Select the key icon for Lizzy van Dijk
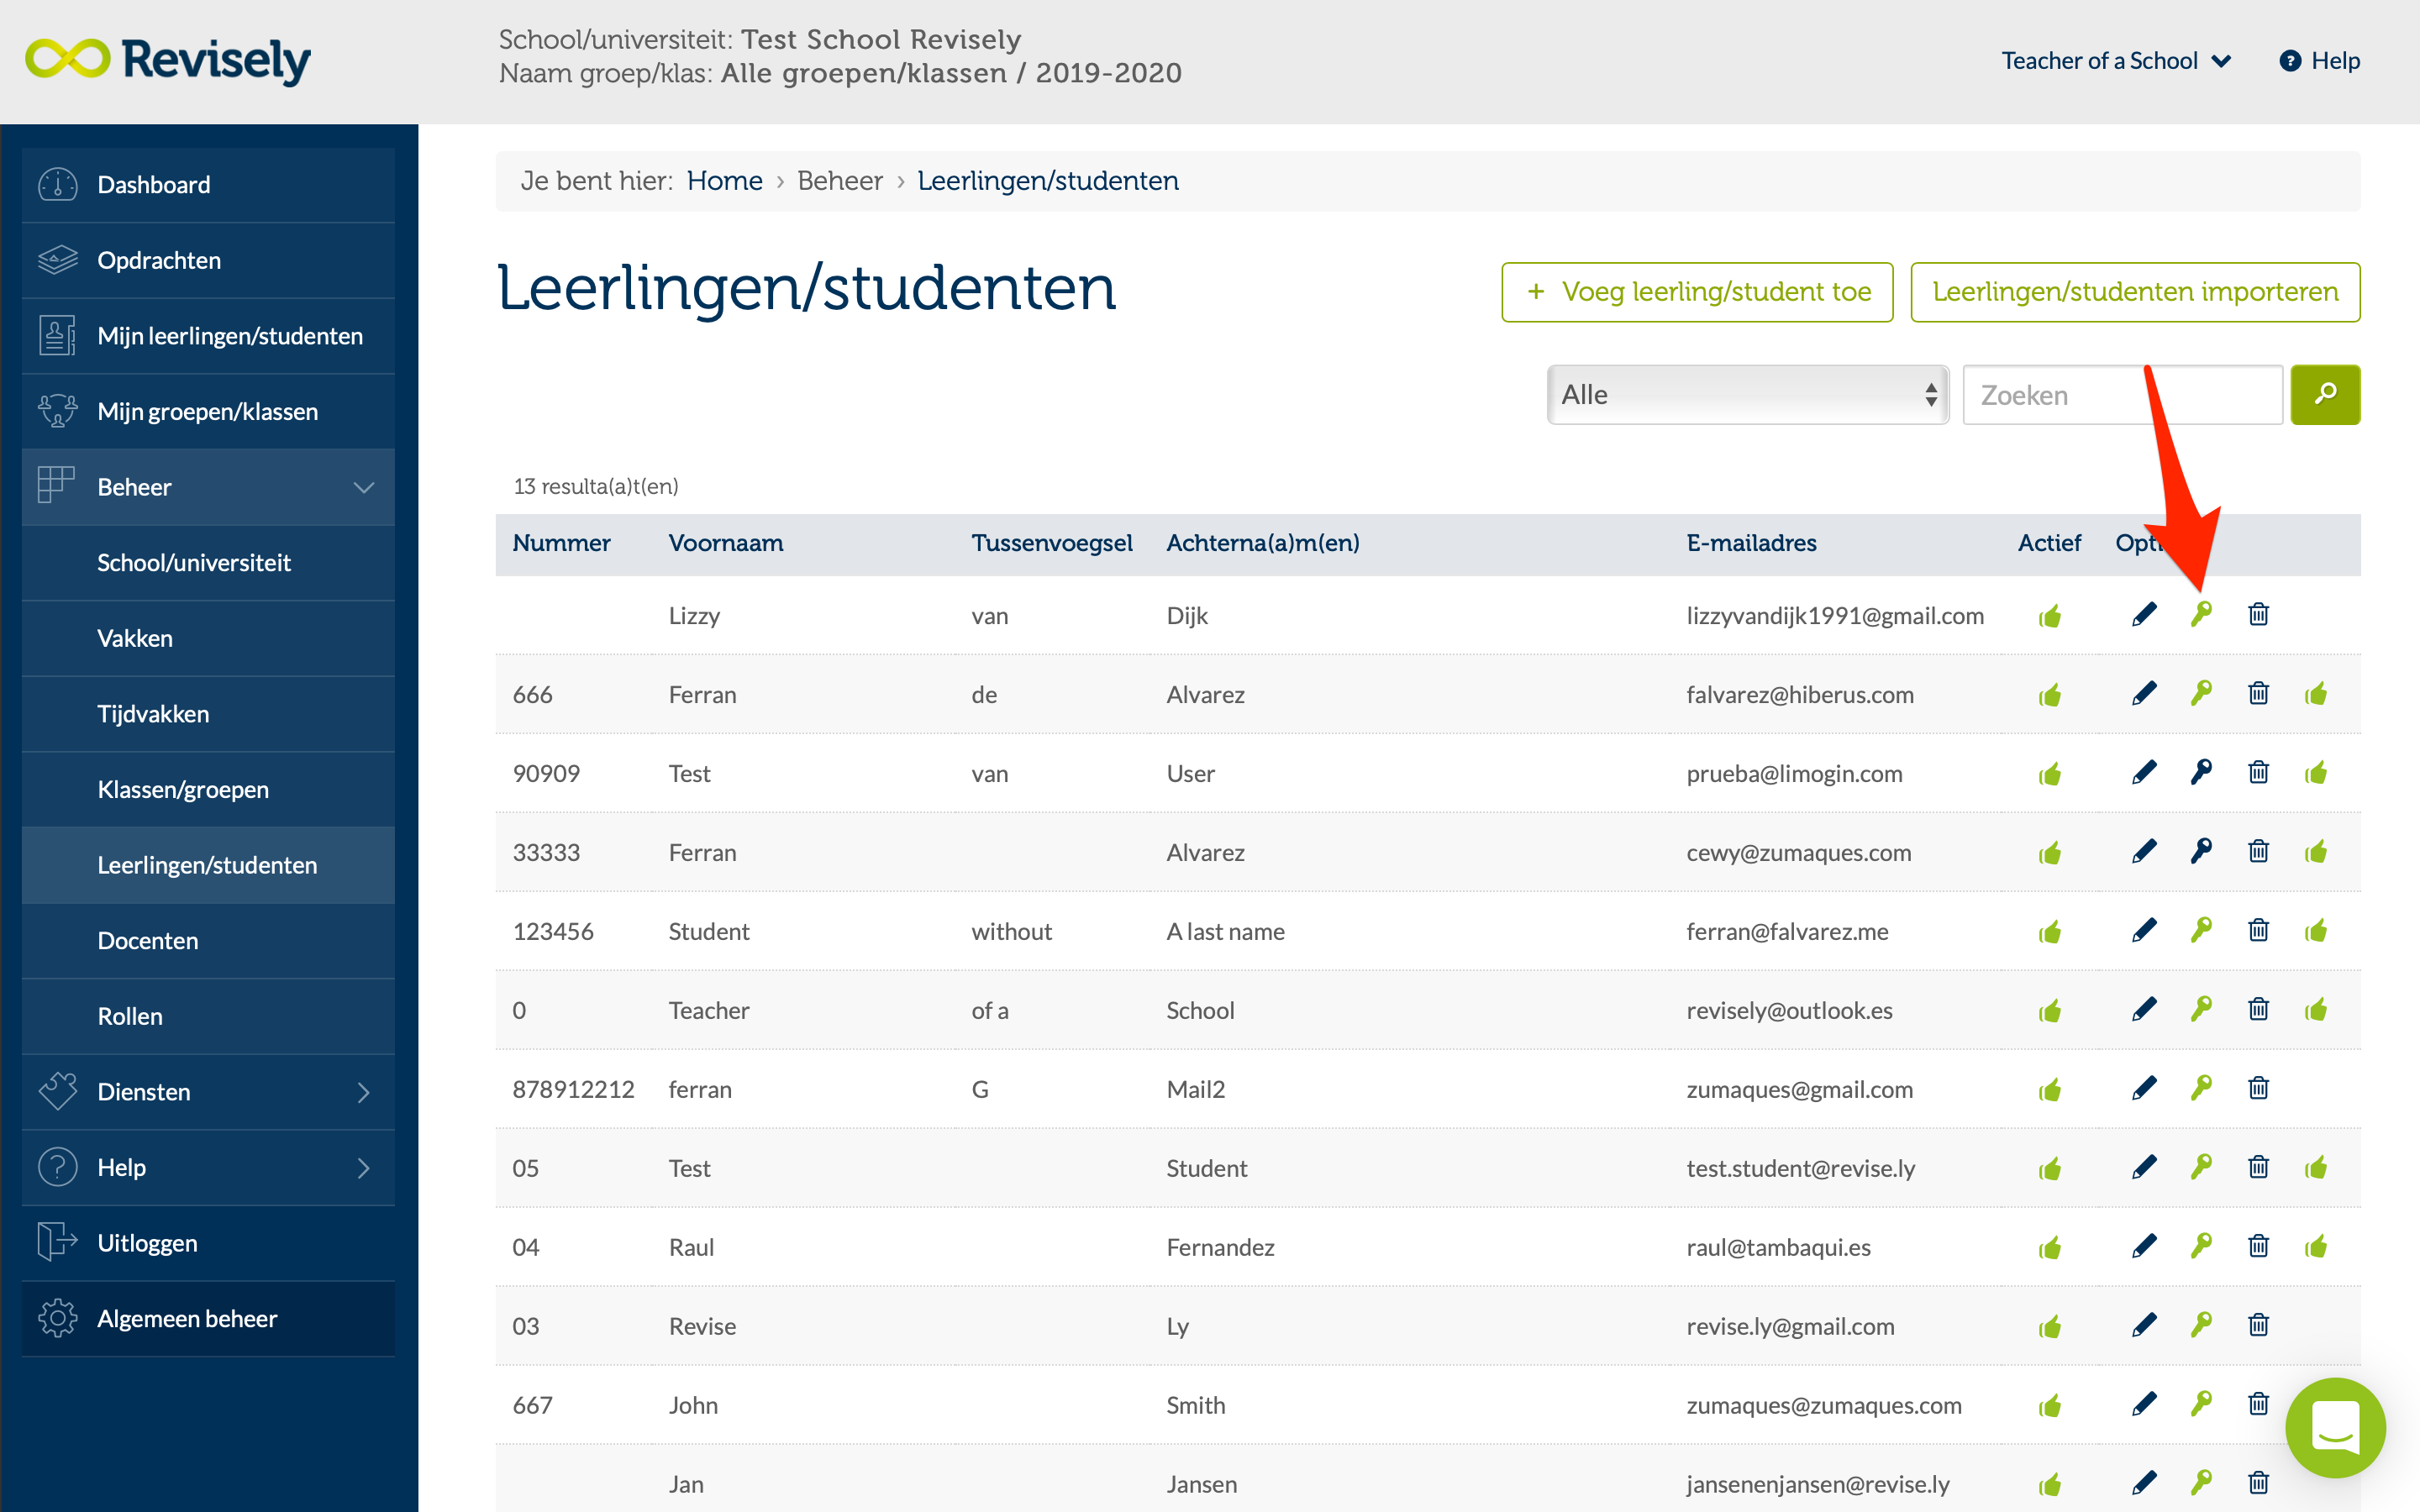This screenshot has width=2420, height=1512. (x=2201, y=614)
